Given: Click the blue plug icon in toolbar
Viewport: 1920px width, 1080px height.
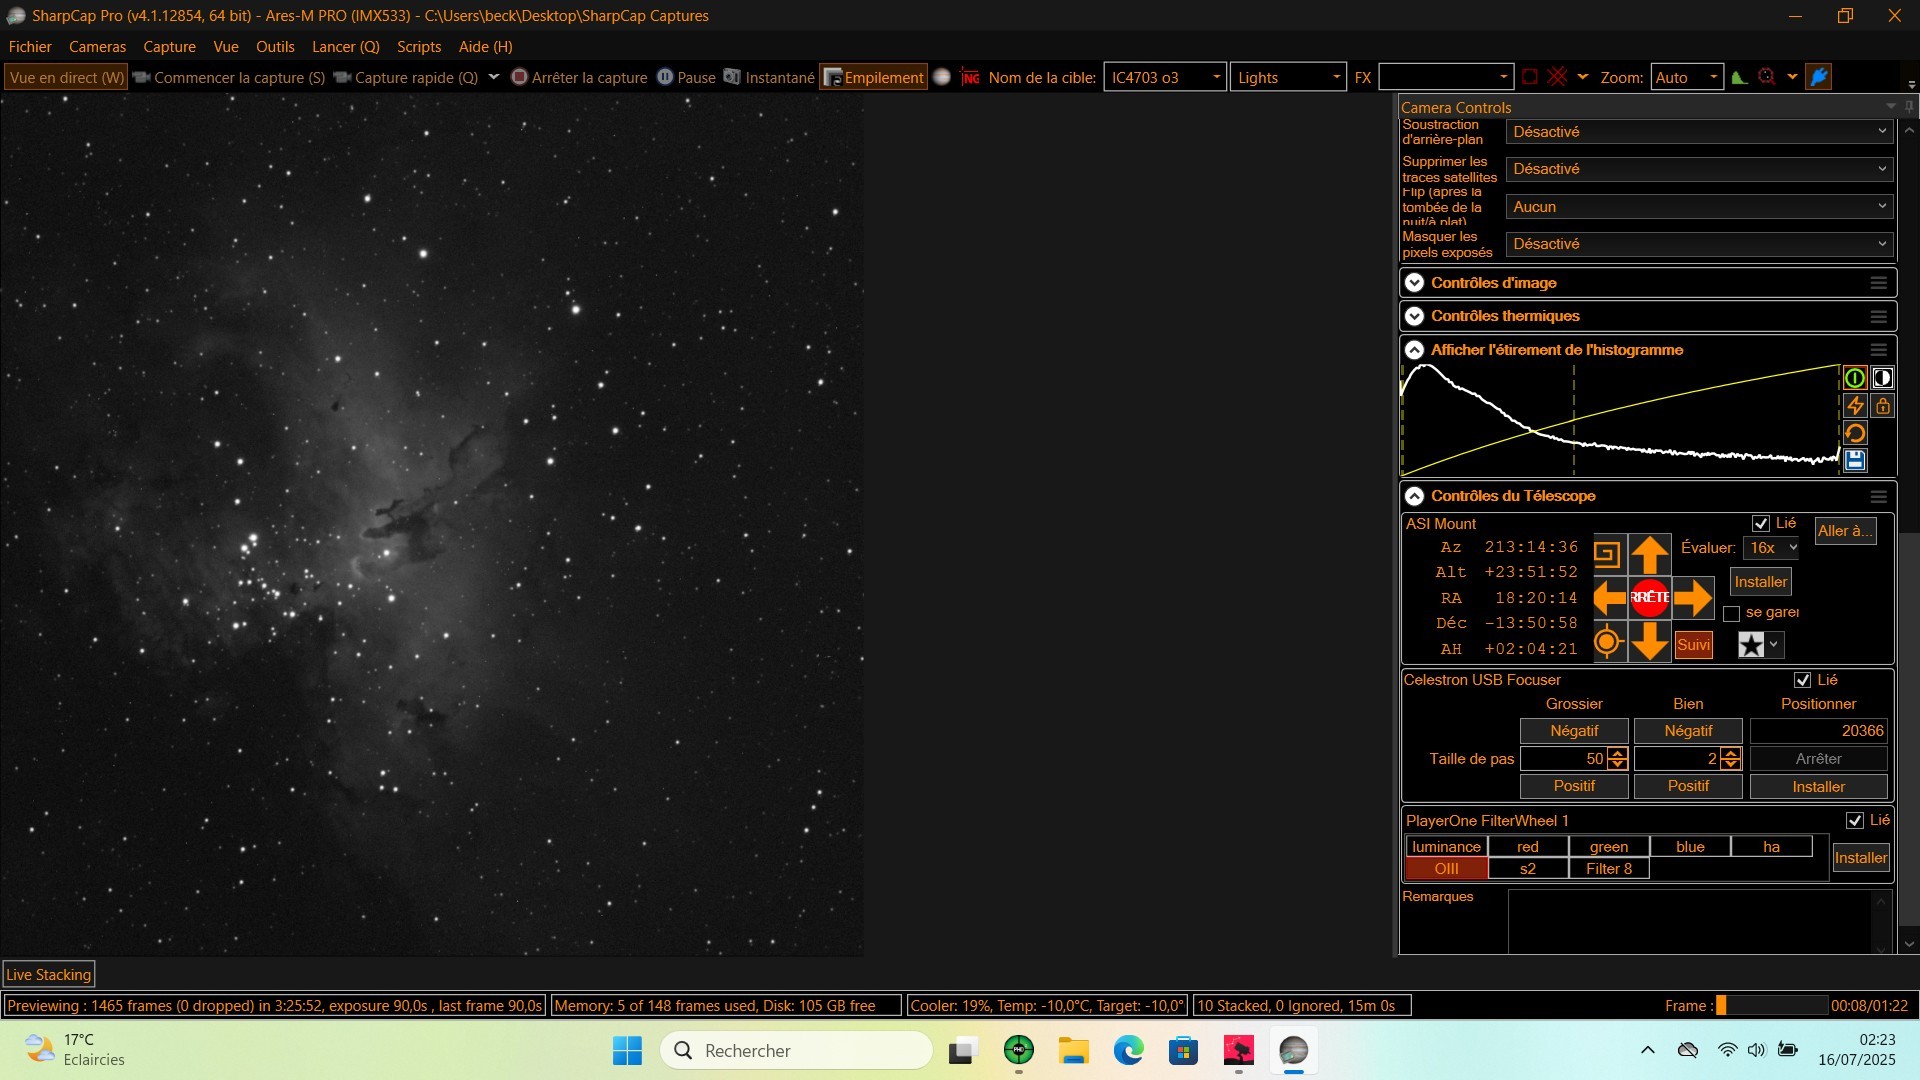Looking at the screenshot, I should 1819,77.
